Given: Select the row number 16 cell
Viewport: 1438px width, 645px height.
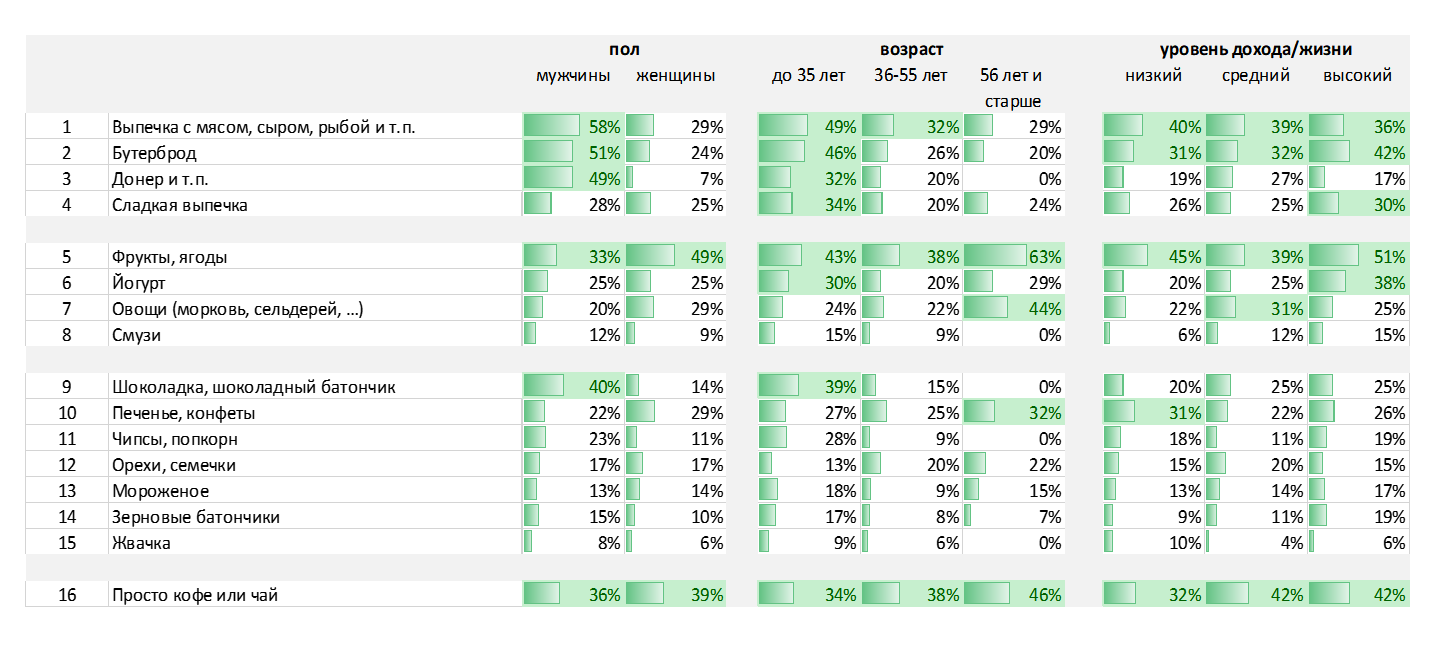Looking at the screenshot, I should point(67,595).
